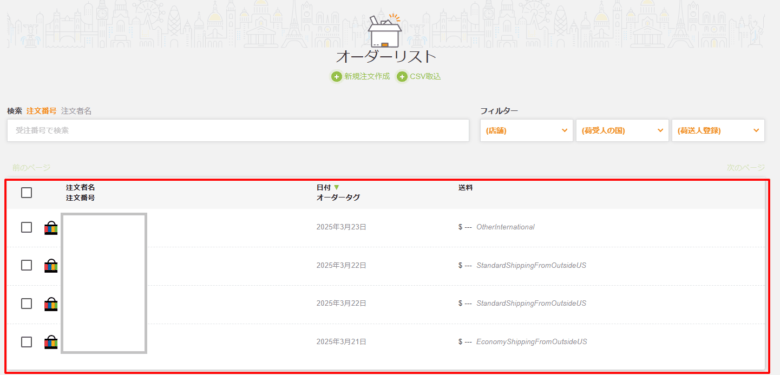Screen dimensions: 780x375
Task: Click the CSV import plus icon
Action: coord(402,77)
